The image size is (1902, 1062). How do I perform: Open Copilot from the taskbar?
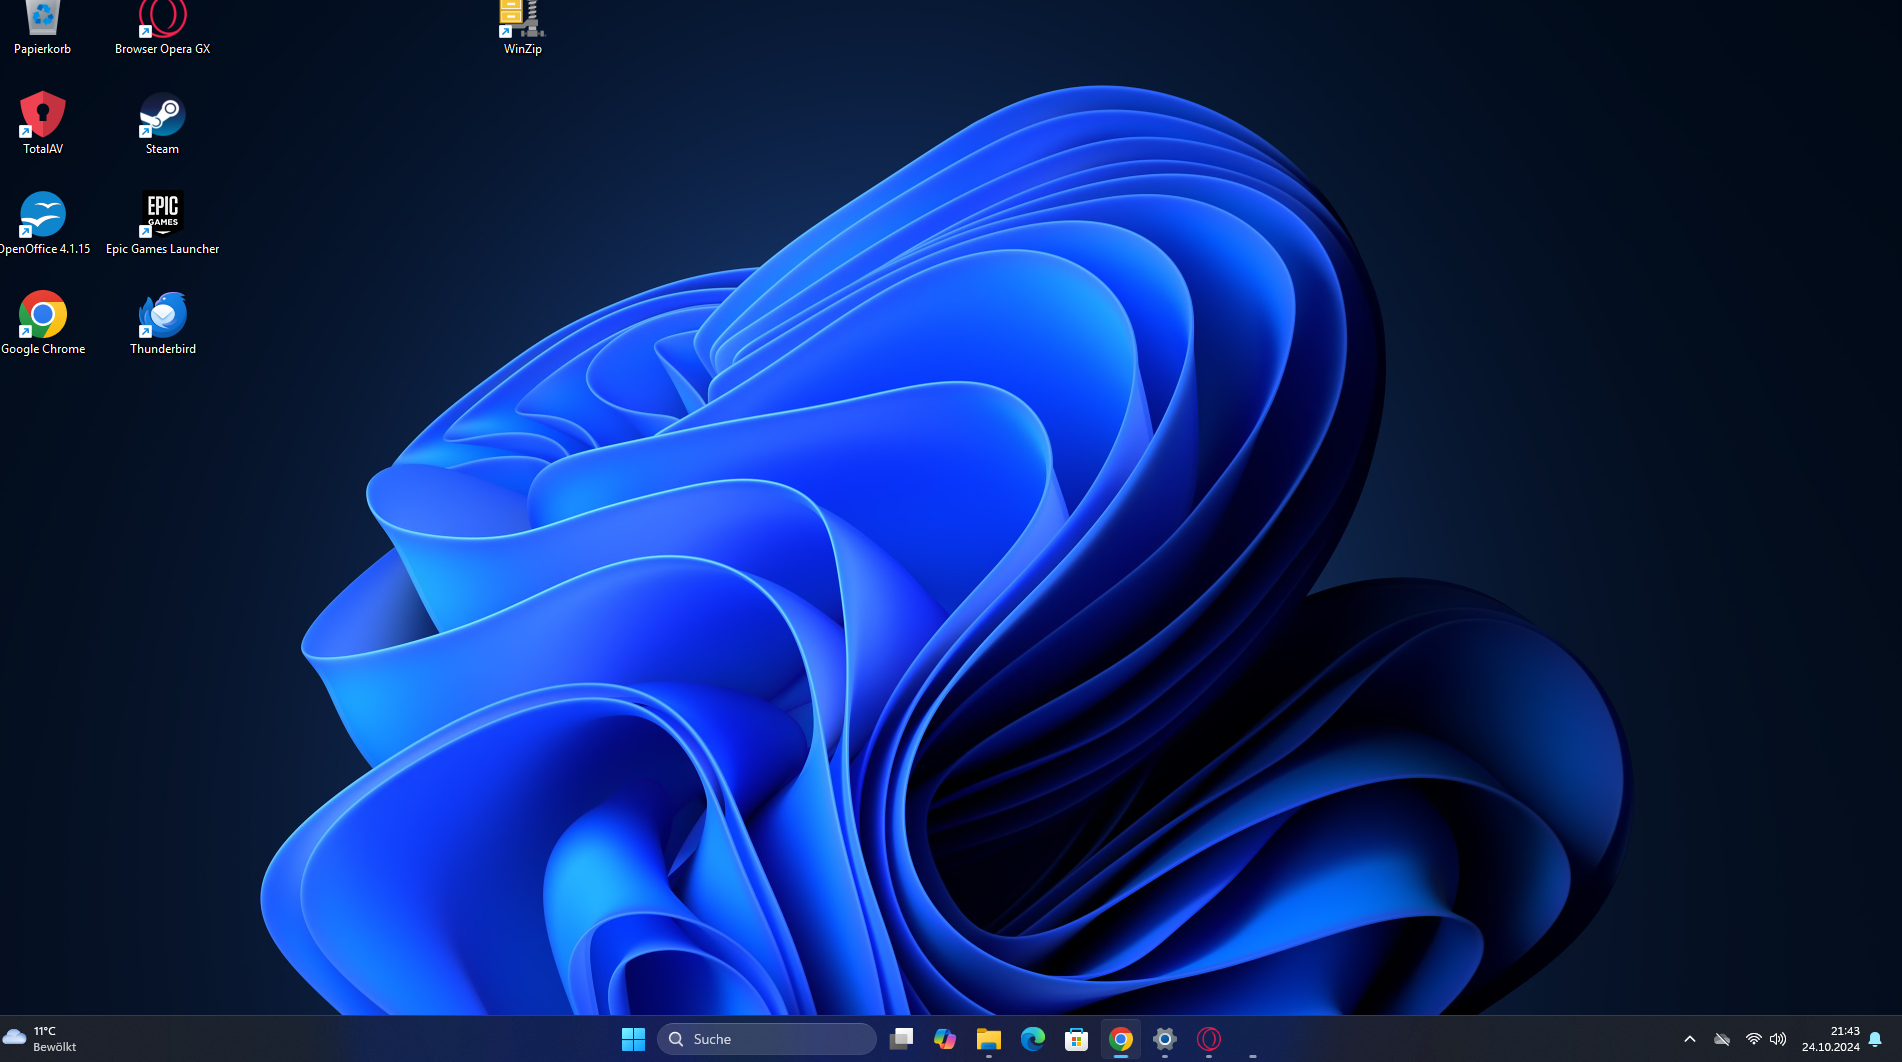tap(945, 1039)
